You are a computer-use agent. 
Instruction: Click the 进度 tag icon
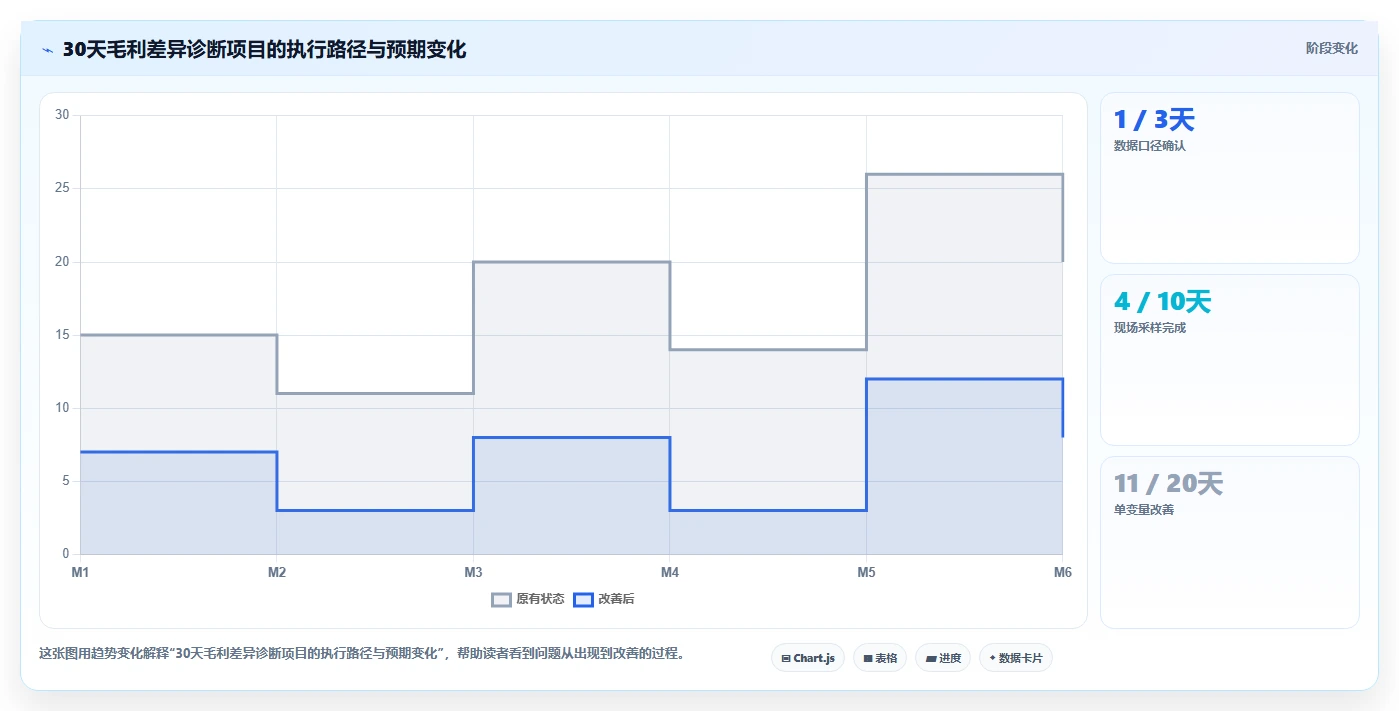(930, 658)
